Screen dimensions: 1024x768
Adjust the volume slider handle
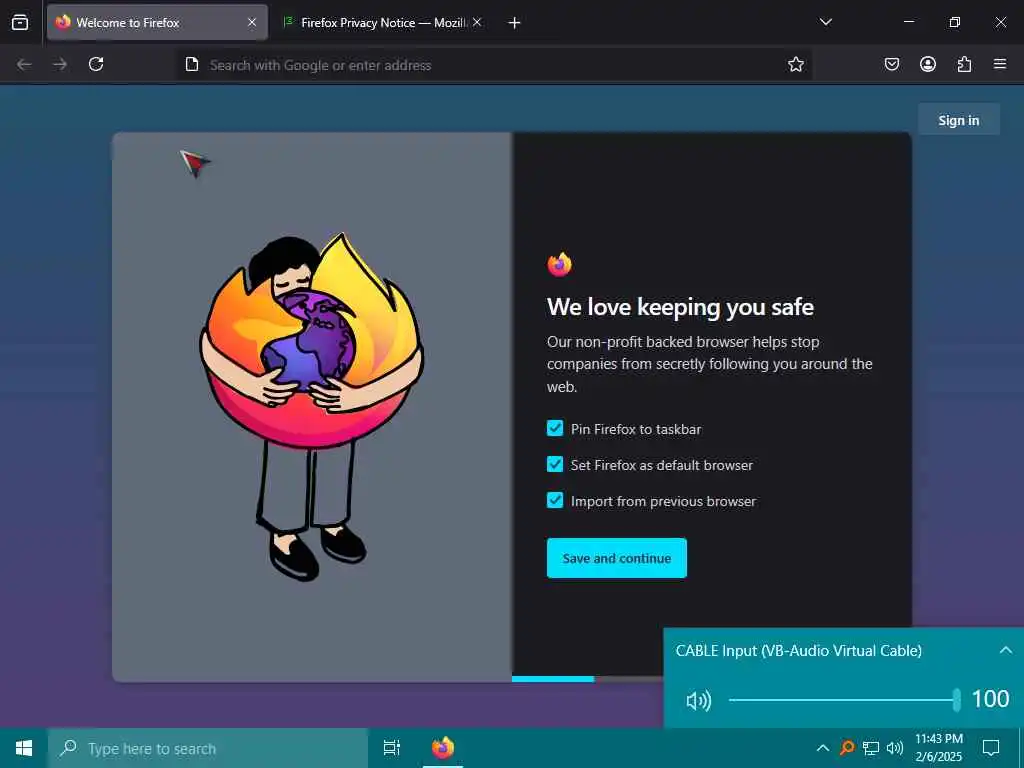[x=957, y=700]
